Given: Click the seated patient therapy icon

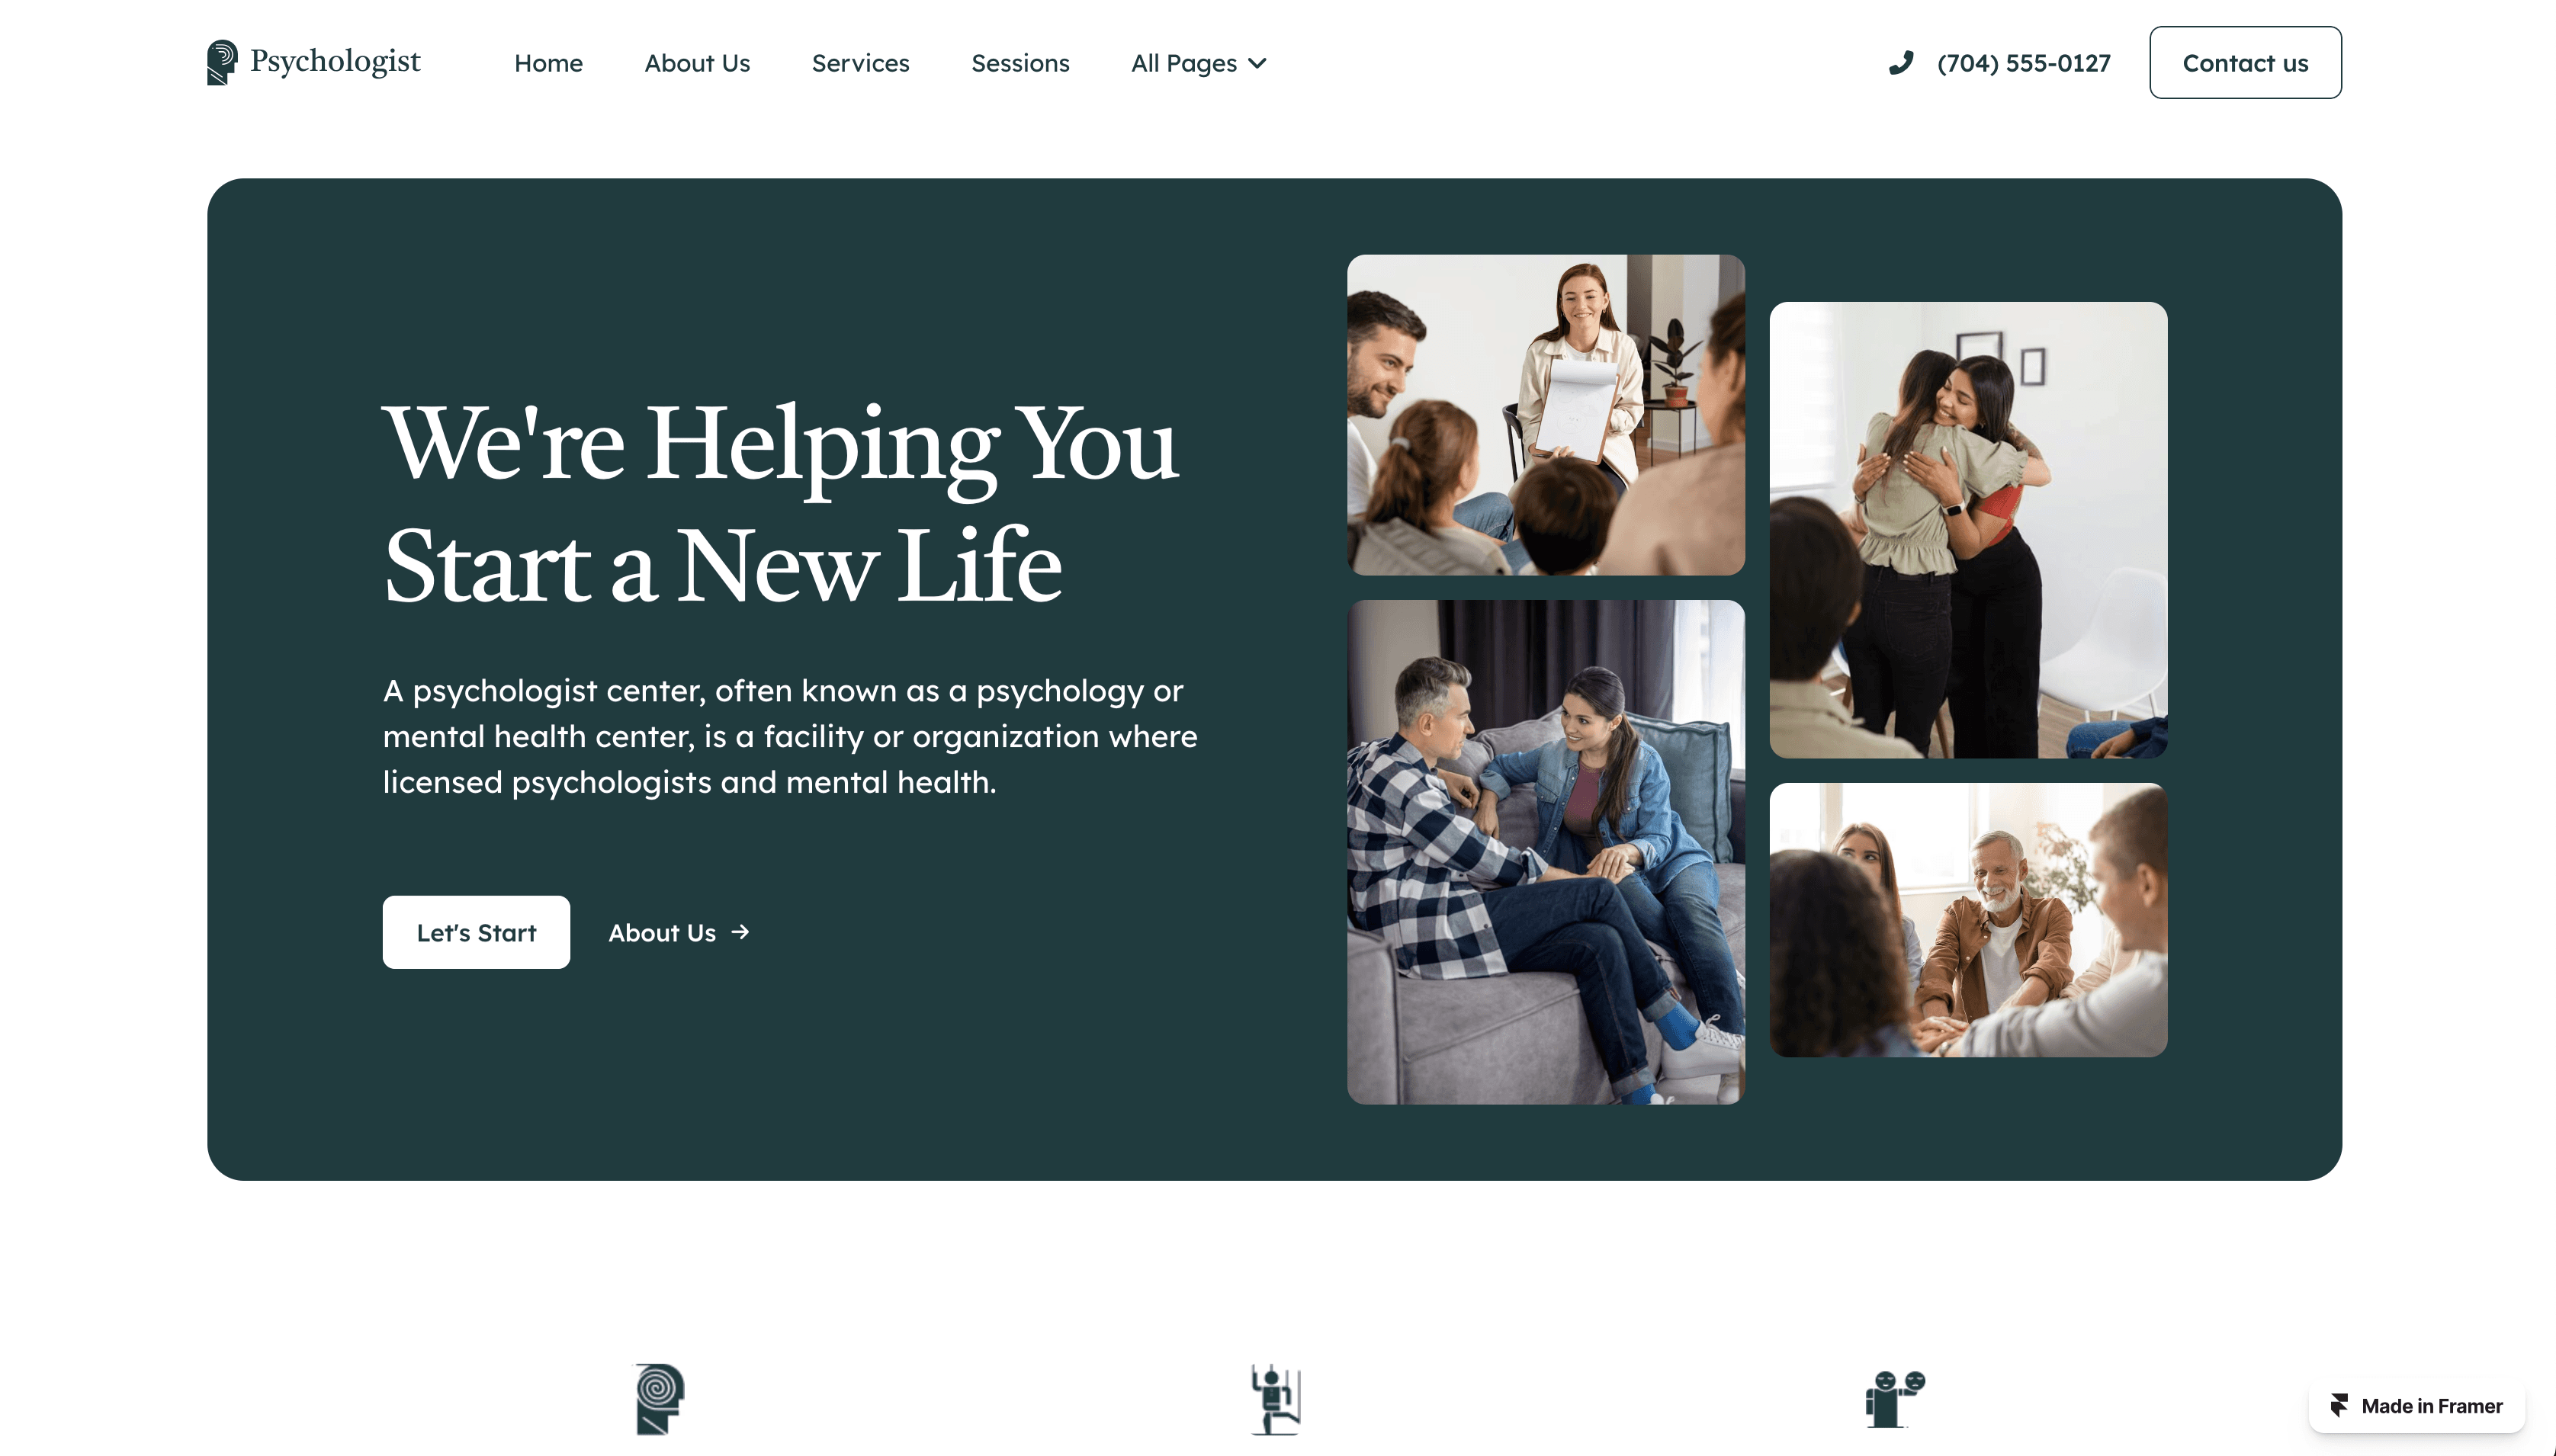Looking at the screenshot, I should click(x=1275, y=1399).
